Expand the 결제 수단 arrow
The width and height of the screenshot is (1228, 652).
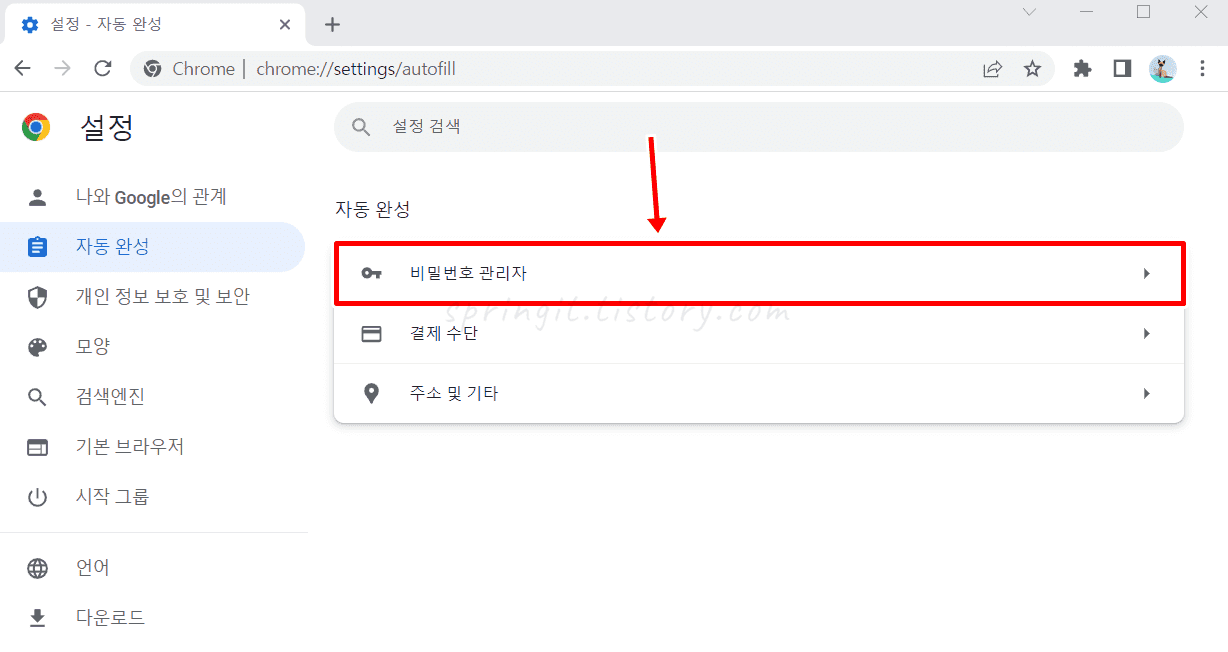1147,334
